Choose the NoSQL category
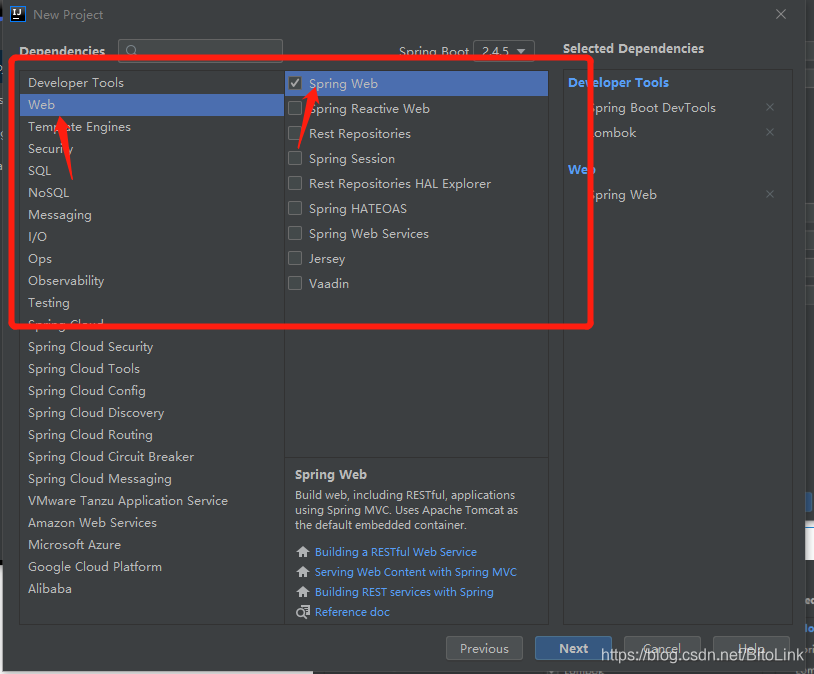This screenshot has height=674, width=814. tap(152, 193)
